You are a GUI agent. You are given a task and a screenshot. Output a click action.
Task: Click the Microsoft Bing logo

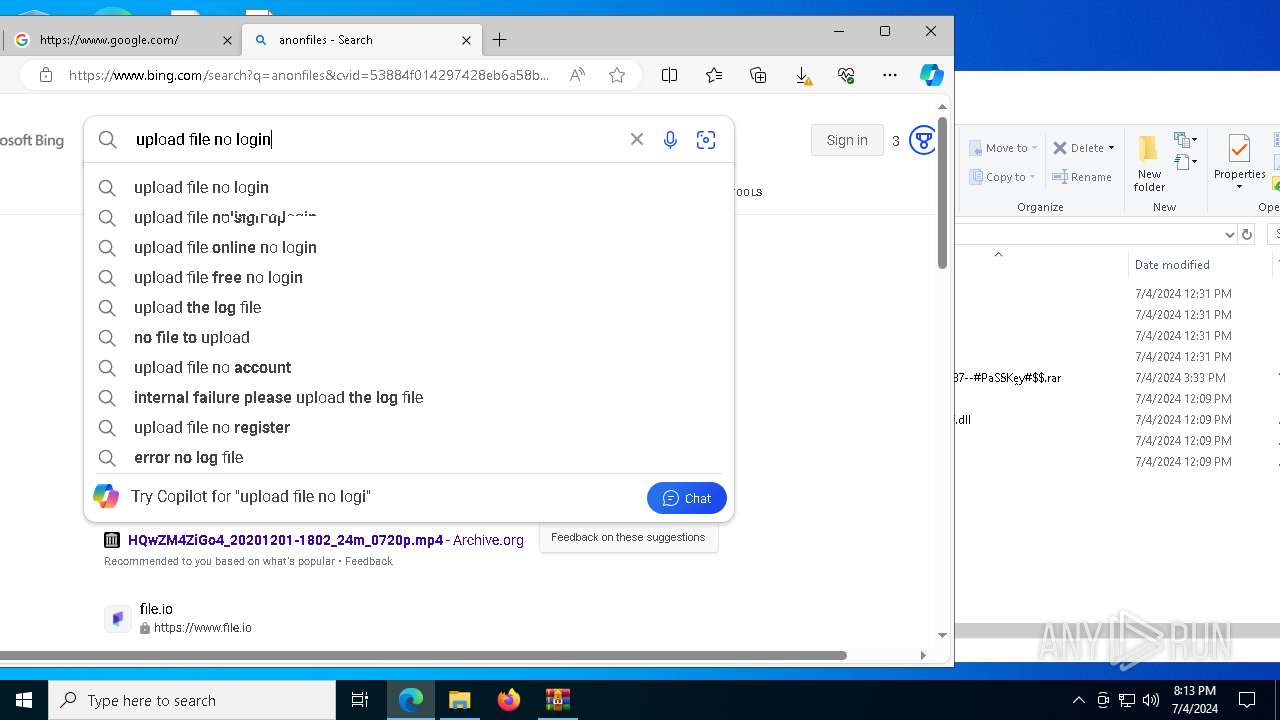(32, 141)
